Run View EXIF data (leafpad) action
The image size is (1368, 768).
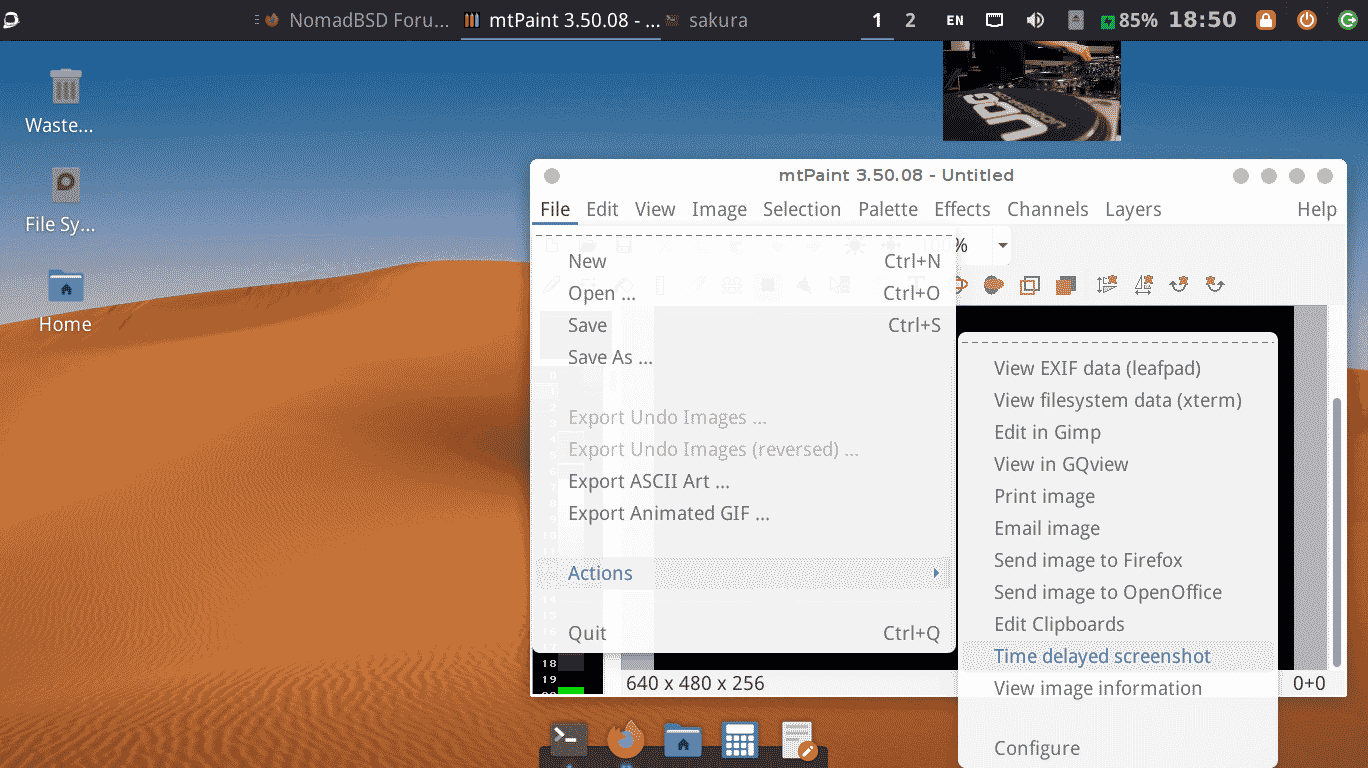pyautogui.click(x=1118, y=368)
